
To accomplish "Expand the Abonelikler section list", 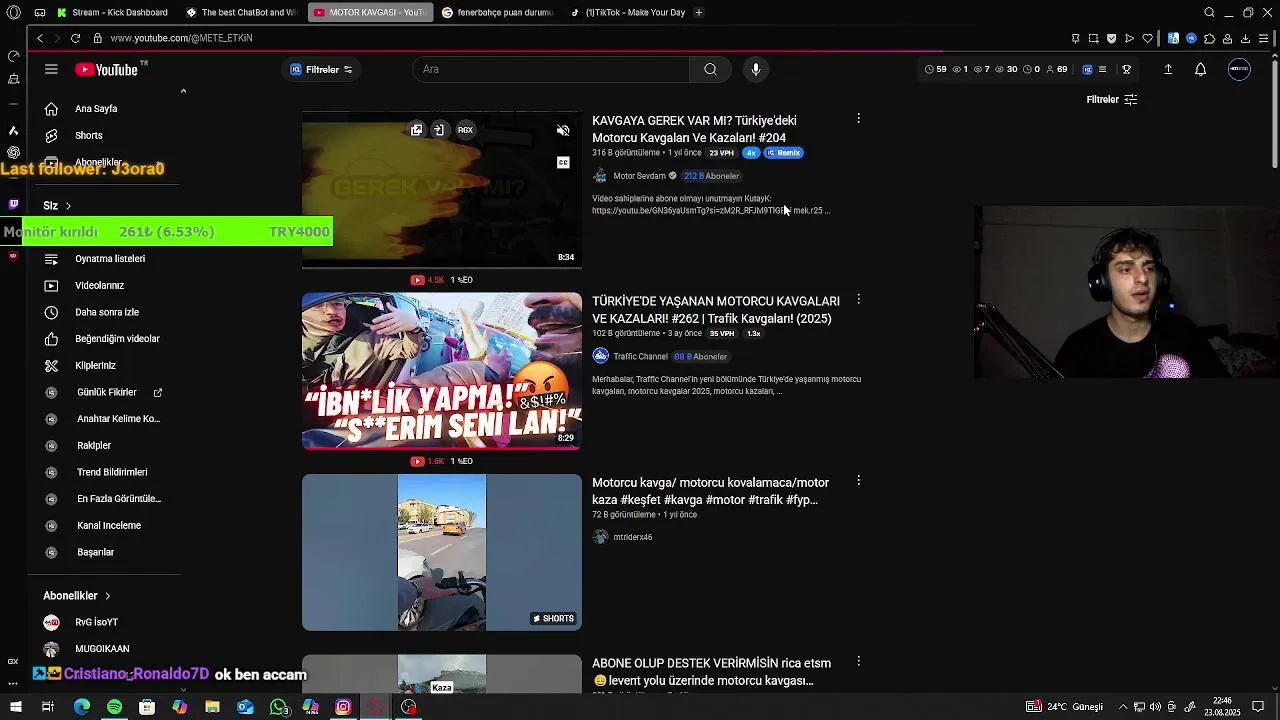I will pos(77,595).
